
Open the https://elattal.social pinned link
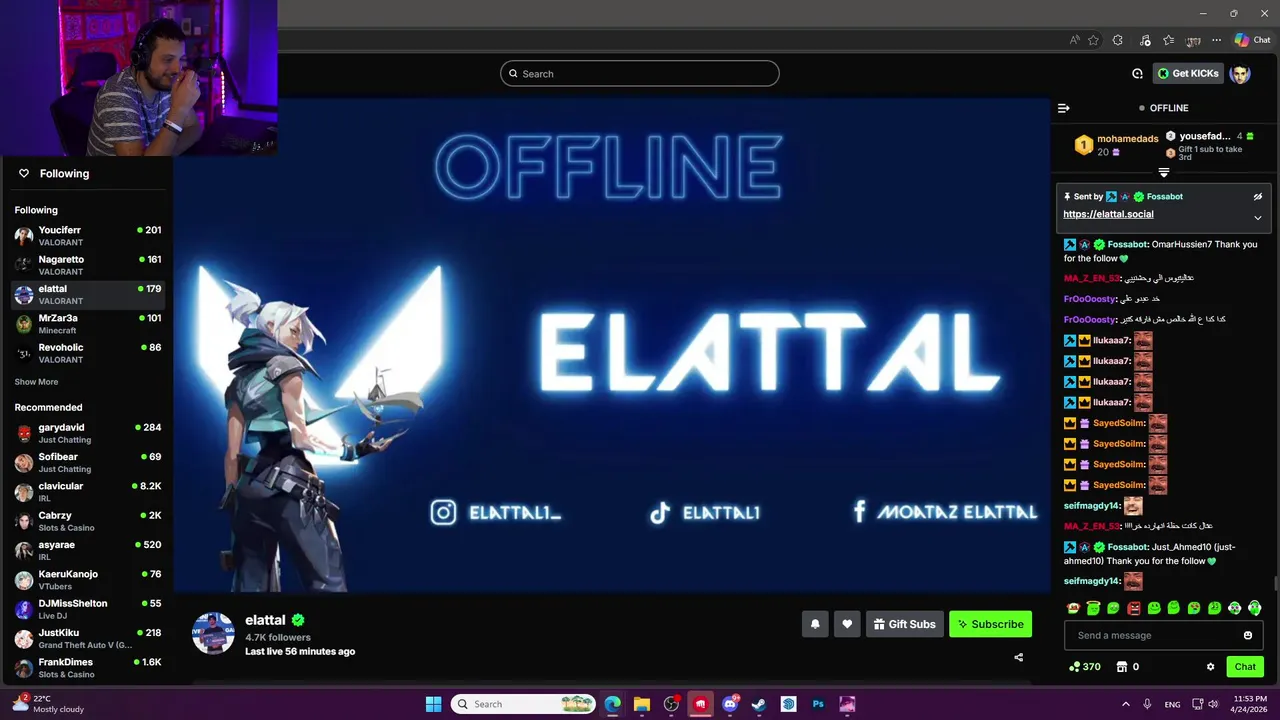coord(1108,214)
